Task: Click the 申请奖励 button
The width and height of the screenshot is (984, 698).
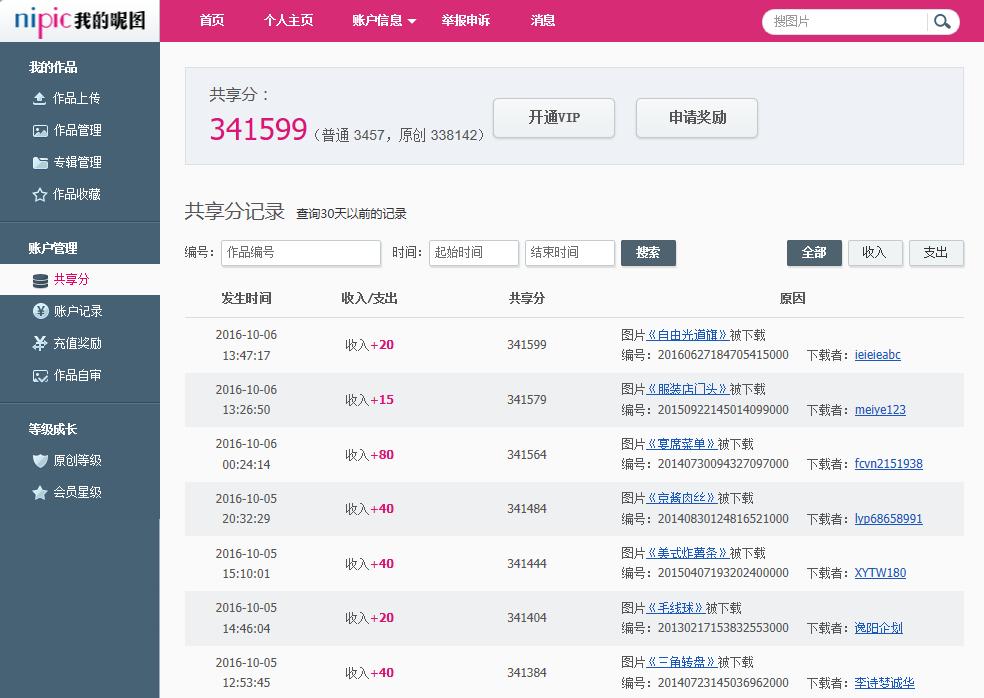Action: [696, 118]
